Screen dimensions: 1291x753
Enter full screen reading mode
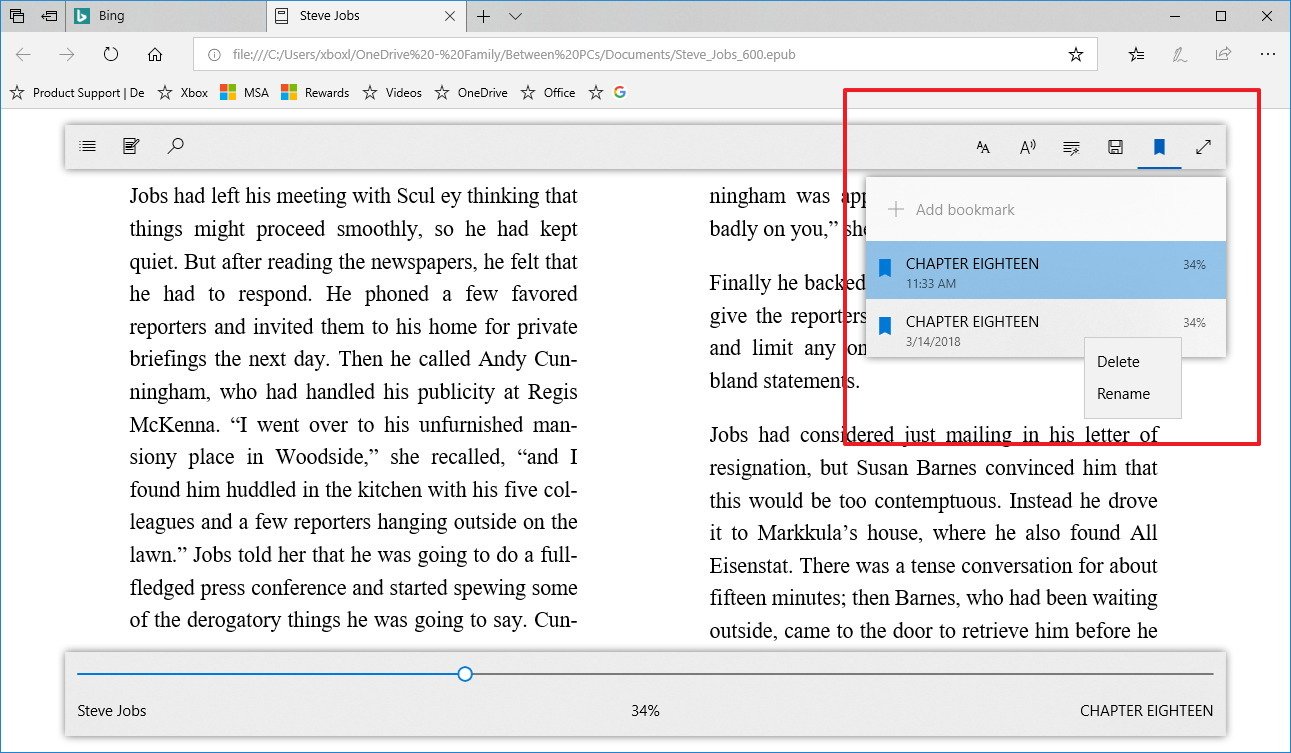point(1203,148)
